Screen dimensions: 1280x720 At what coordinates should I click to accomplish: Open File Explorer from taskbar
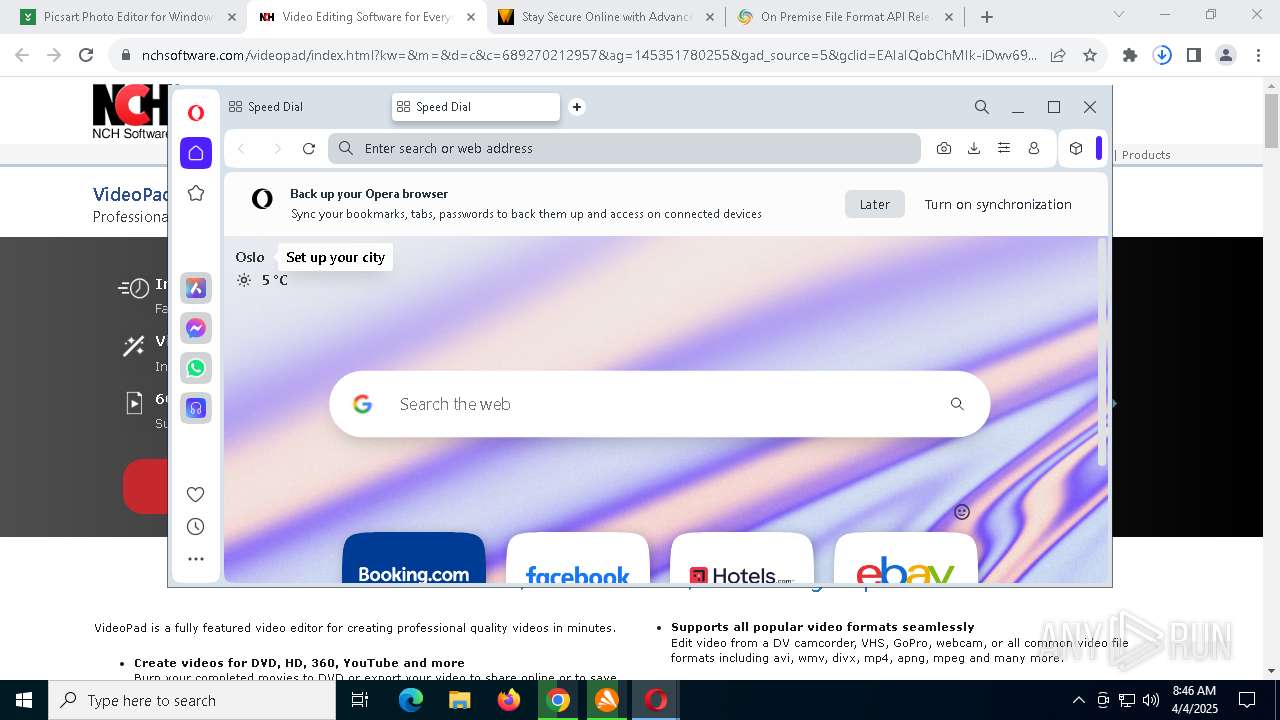(x=460, y=700)
